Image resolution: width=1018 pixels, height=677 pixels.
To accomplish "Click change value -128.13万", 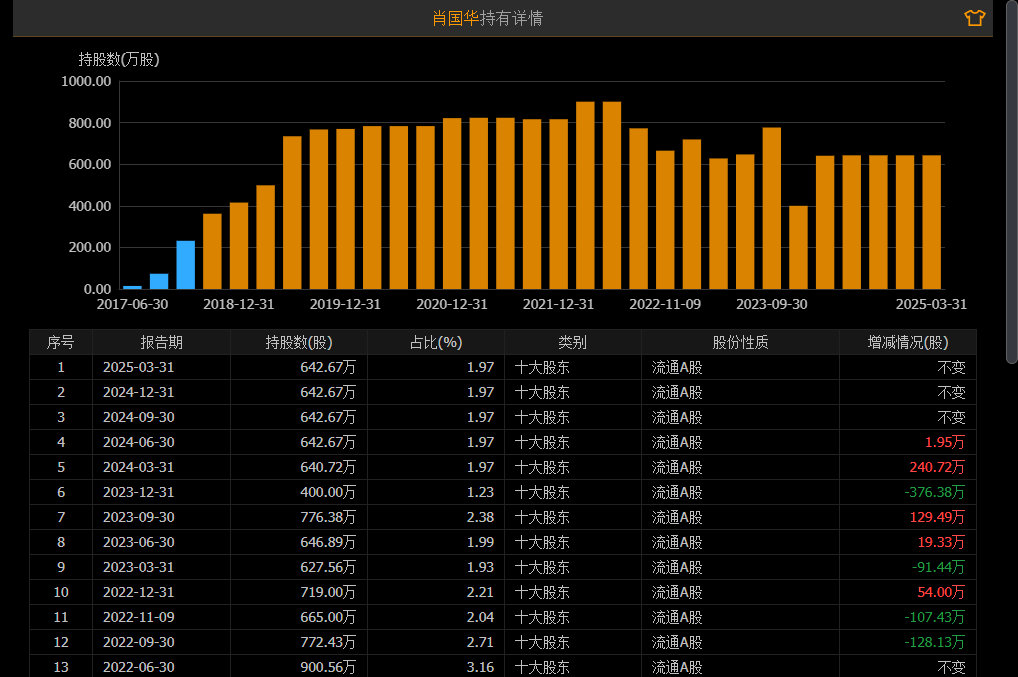I will pos(934,642).
